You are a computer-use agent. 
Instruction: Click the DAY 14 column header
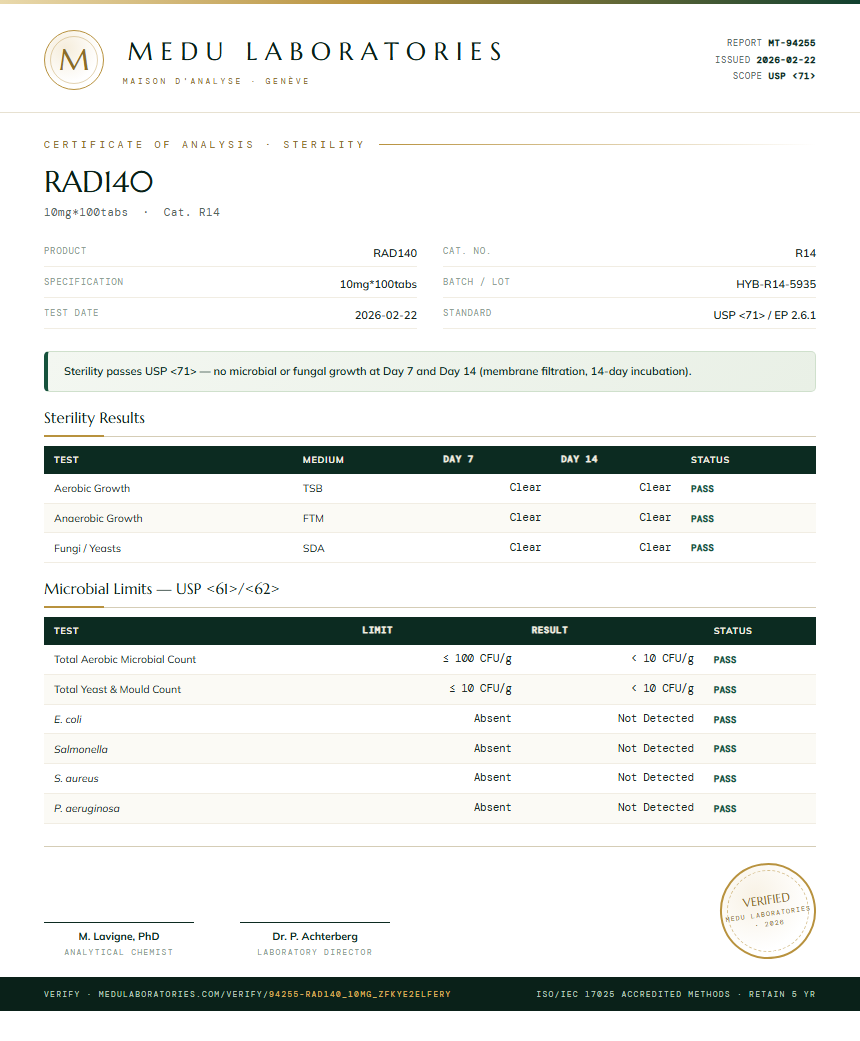point(579,459)
